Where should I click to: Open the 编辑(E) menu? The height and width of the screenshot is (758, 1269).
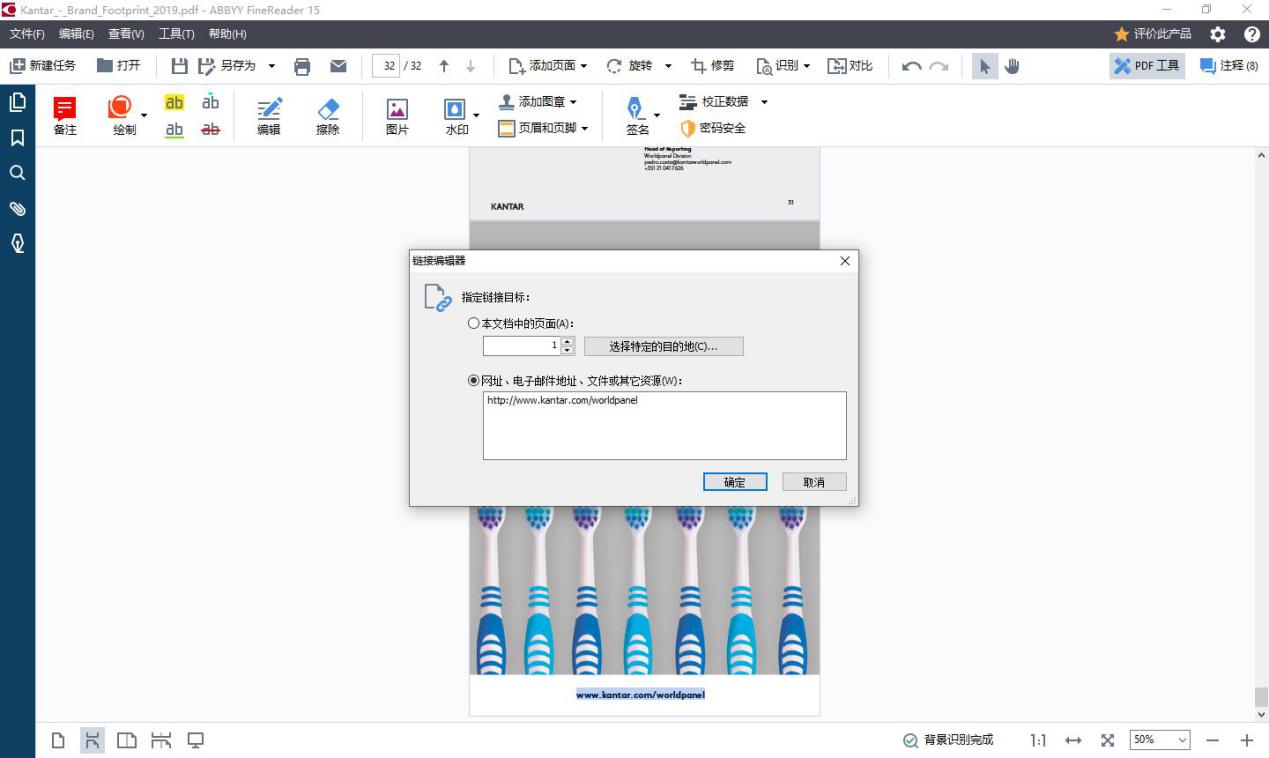point(76,34)
